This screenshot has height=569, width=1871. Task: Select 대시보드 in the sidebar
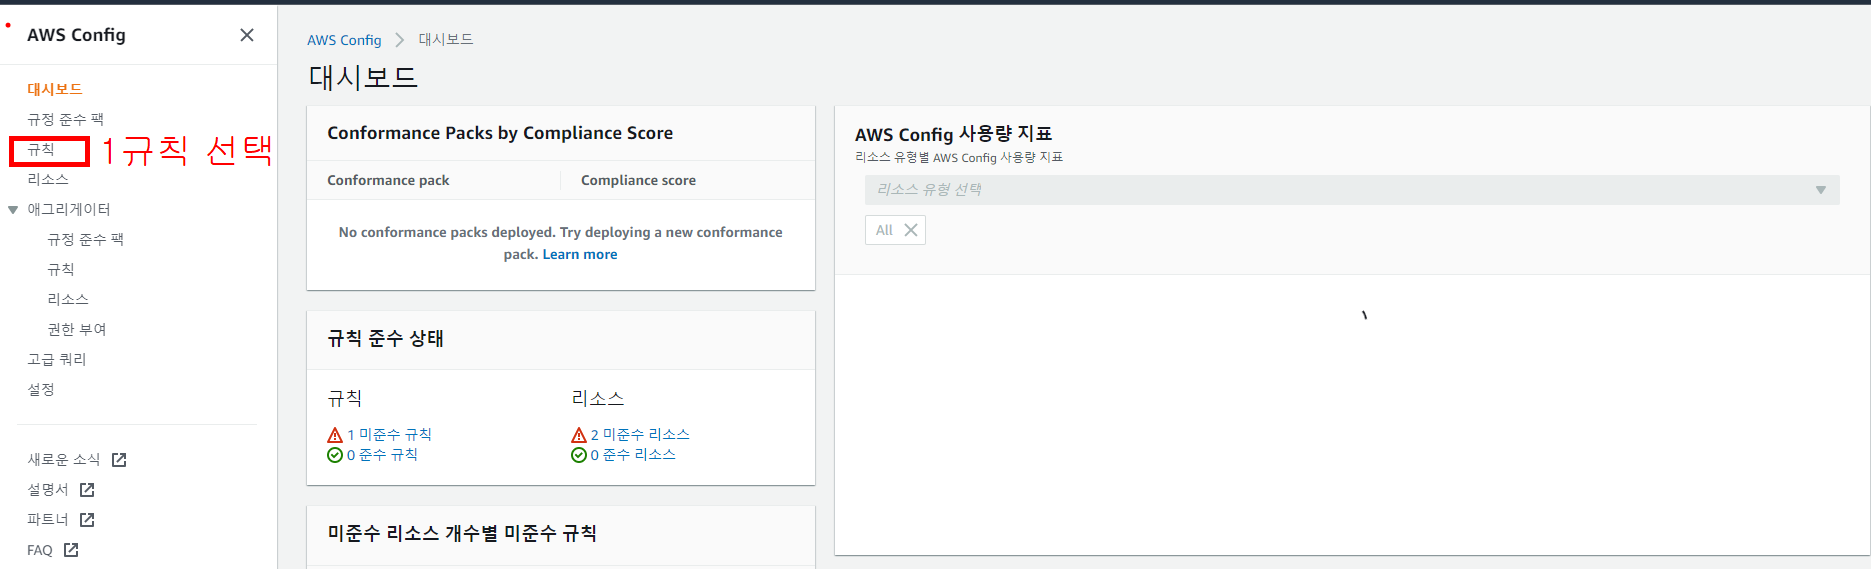55,89
